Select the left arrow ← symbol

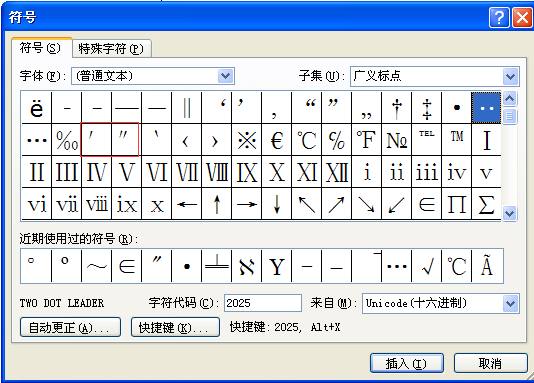187,204
